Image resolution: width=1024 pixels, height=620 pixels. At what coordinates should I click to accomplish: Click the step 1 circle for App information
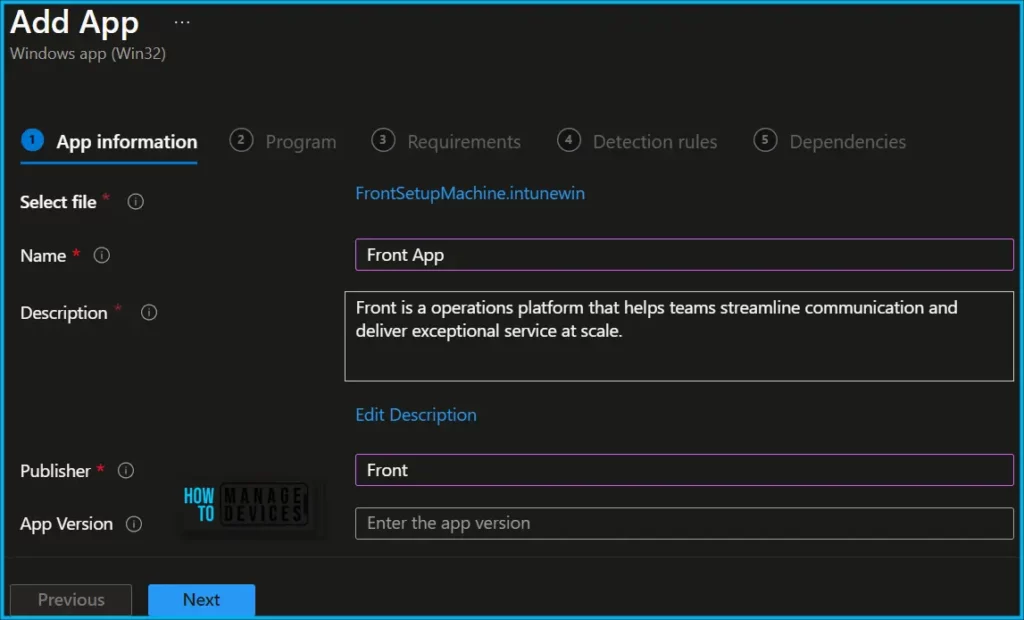(x=32, y=140)
